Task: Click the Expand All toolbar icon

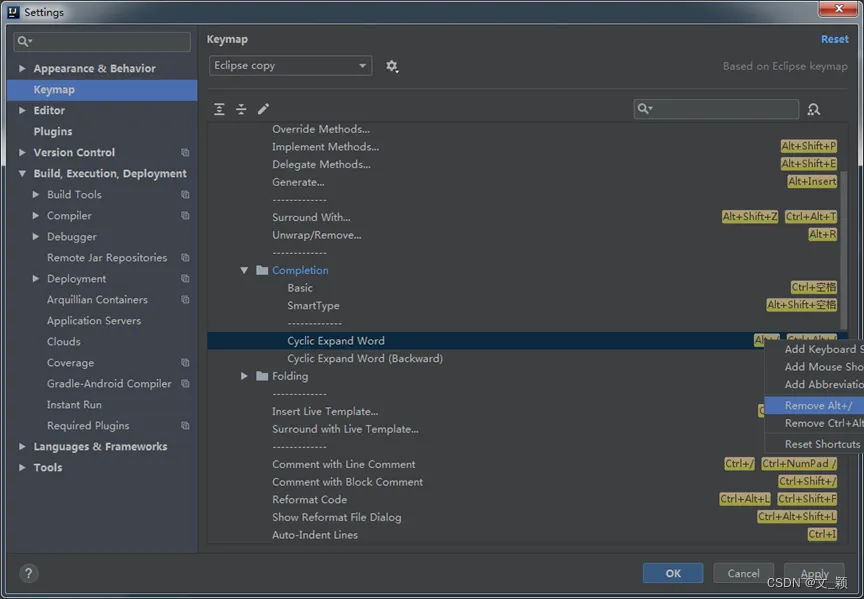Action: click(x=220, y=109)
